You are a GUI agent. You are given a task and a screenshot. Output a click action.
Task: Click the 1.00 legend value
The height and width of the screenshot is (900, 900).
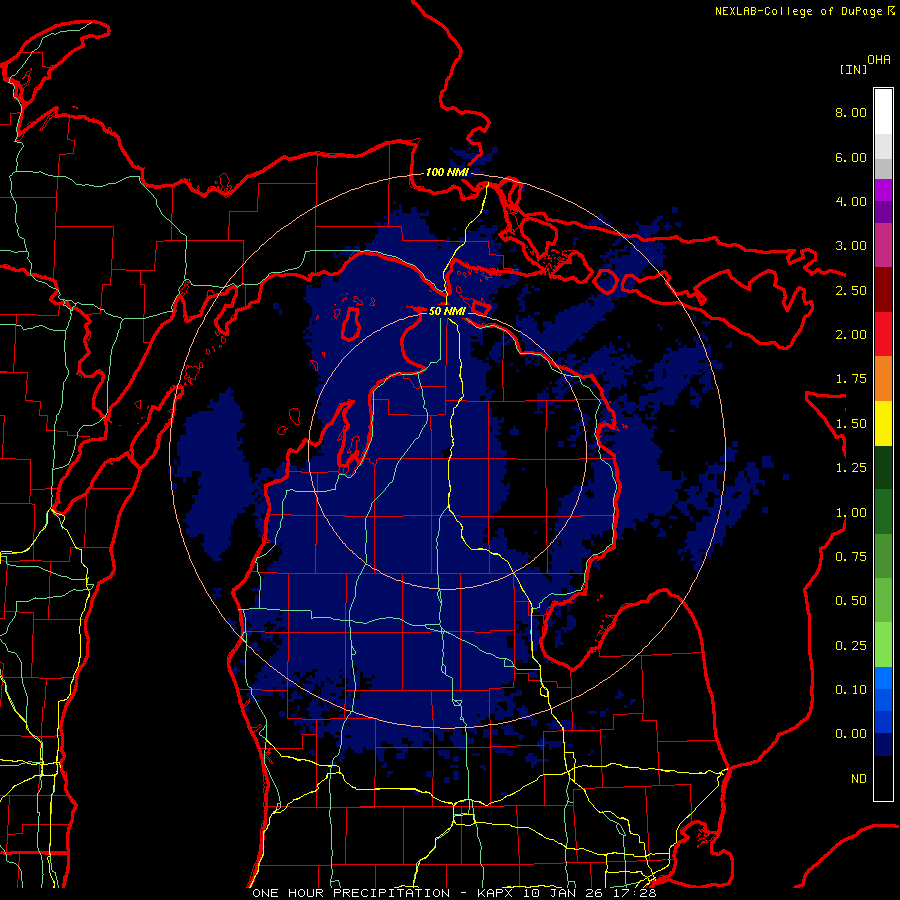pos(851,513)
